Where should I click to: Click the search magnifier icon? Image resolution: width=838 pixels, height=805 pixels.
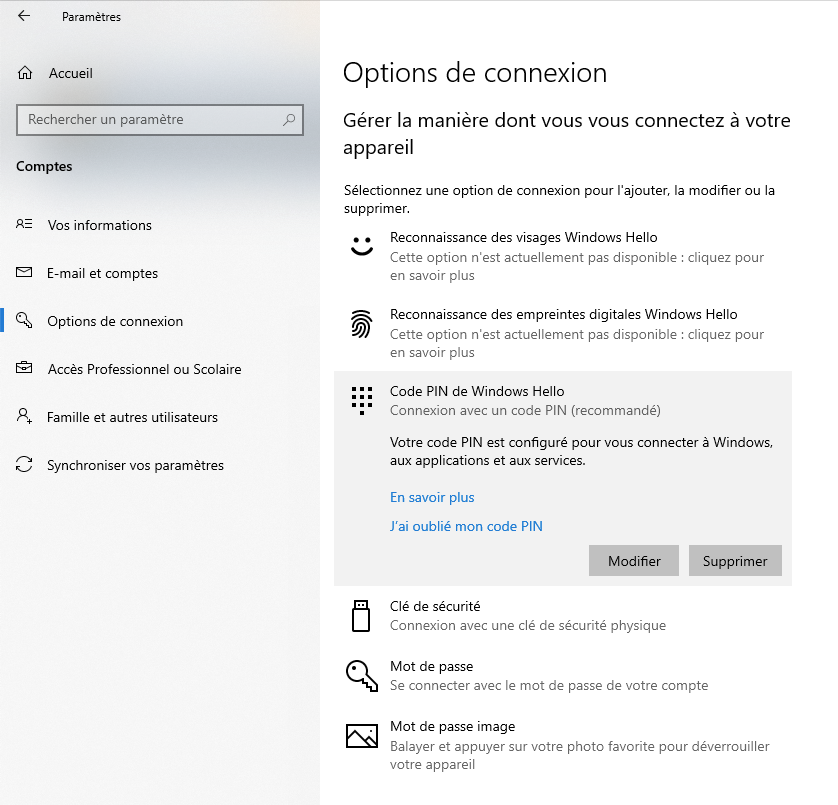point(289,120)
